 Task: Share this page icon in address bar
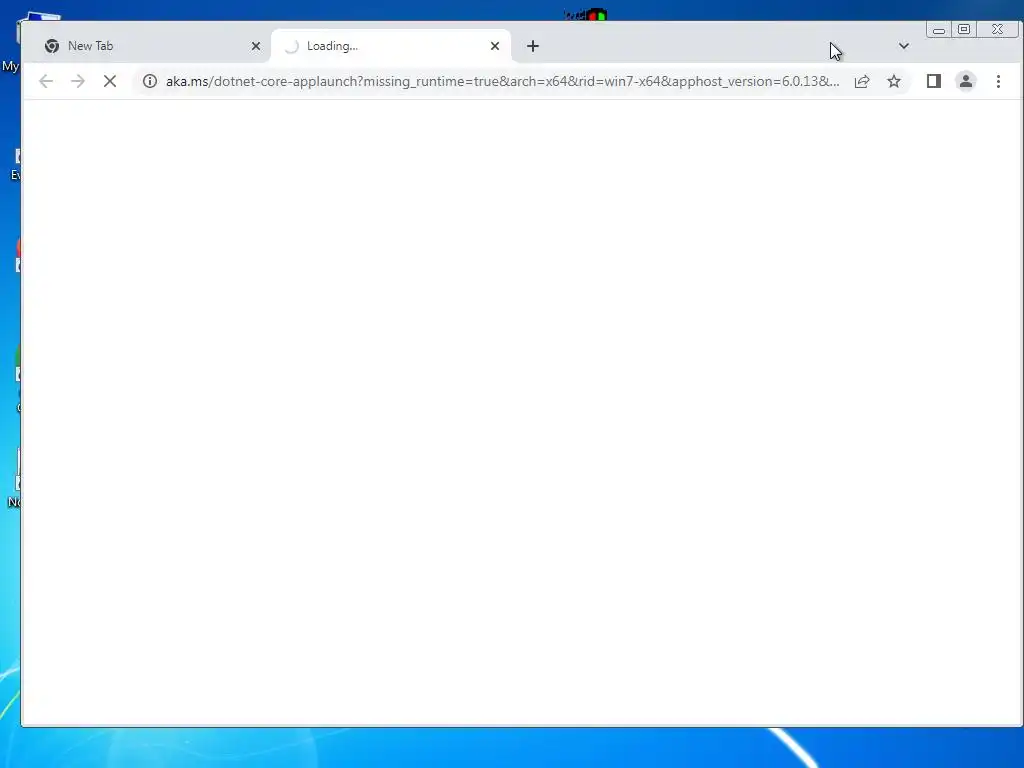point(862,81)
